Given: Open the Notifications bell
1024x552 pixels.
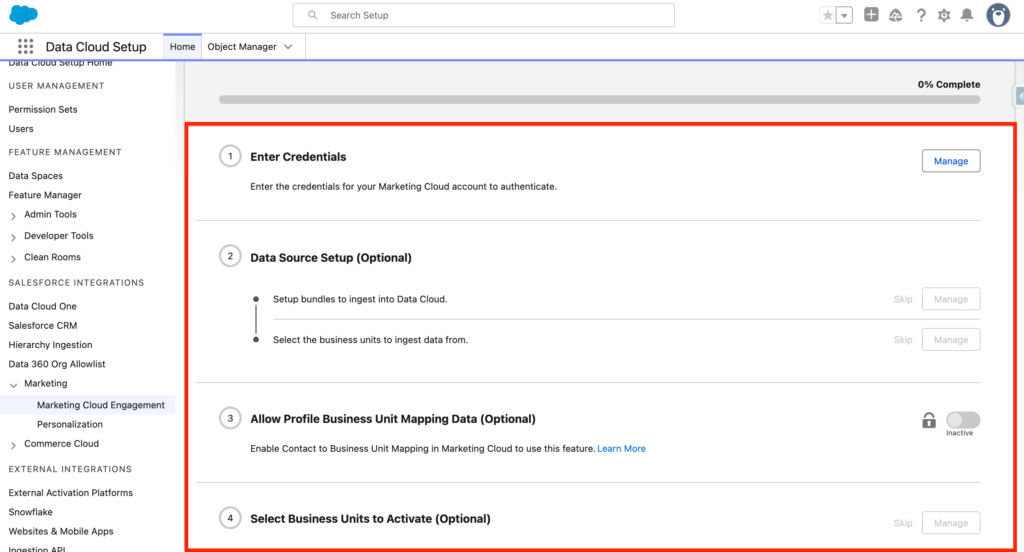Looking at the screenshot, I should (967, 15).
